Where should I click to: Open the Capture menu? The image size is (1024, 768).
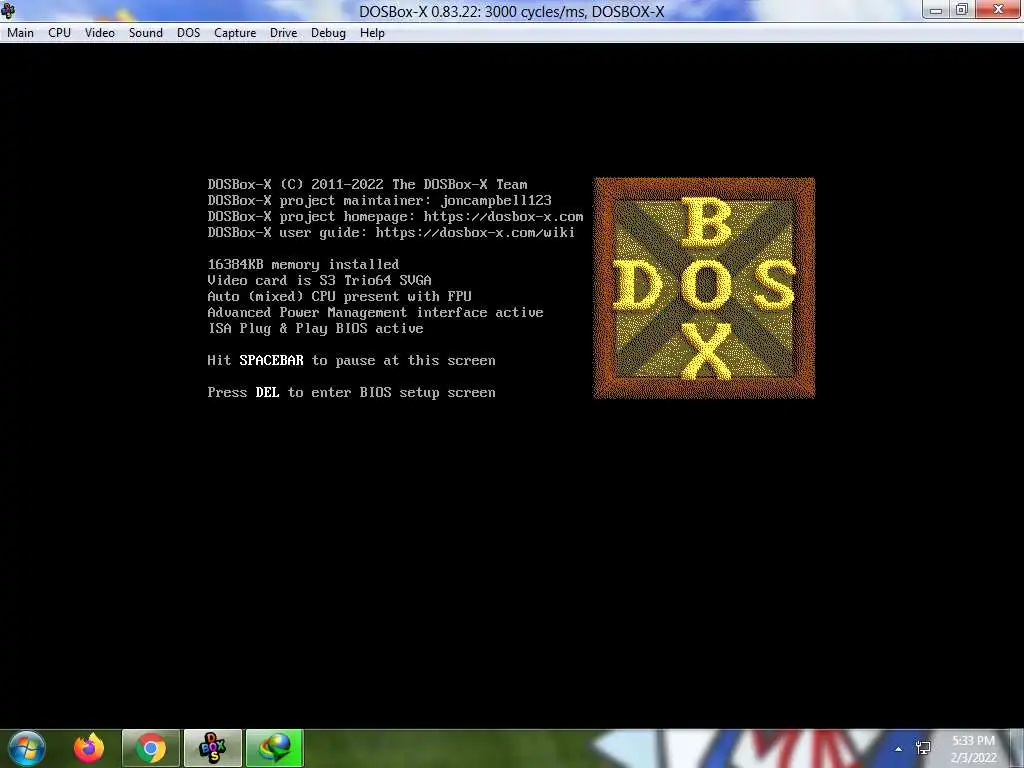click(x=235, y=33)
